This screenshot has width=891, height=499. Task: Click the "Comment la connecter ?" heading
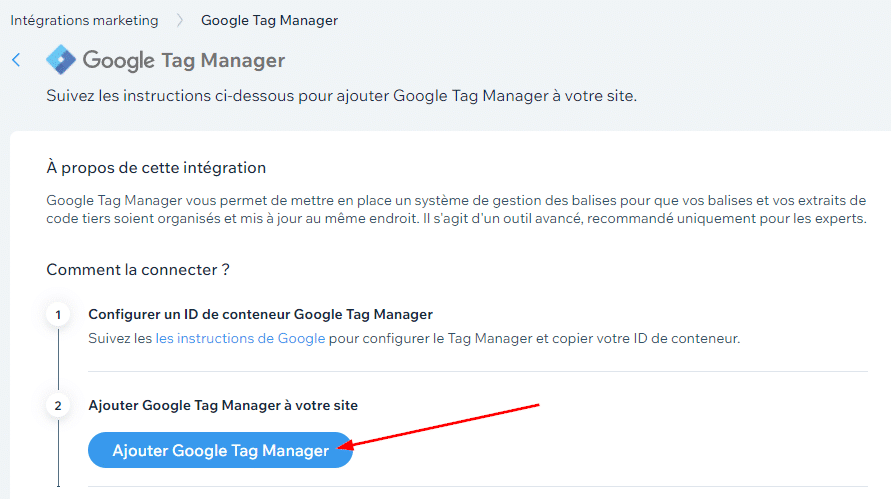coord(139,270)
